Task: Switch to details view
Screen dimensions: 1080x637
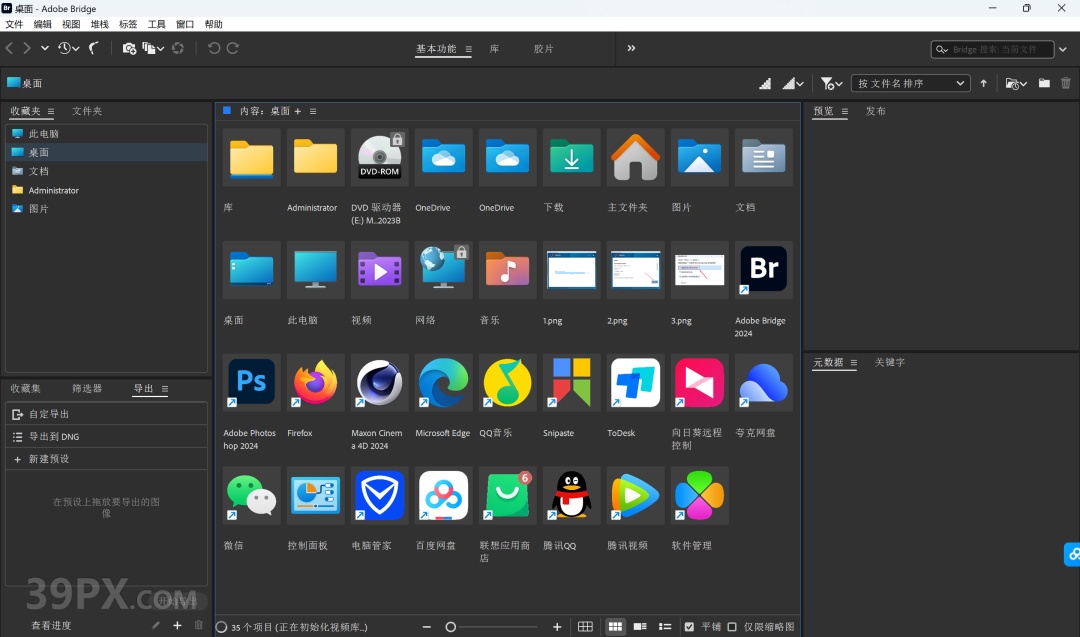Action: point(640,627)
